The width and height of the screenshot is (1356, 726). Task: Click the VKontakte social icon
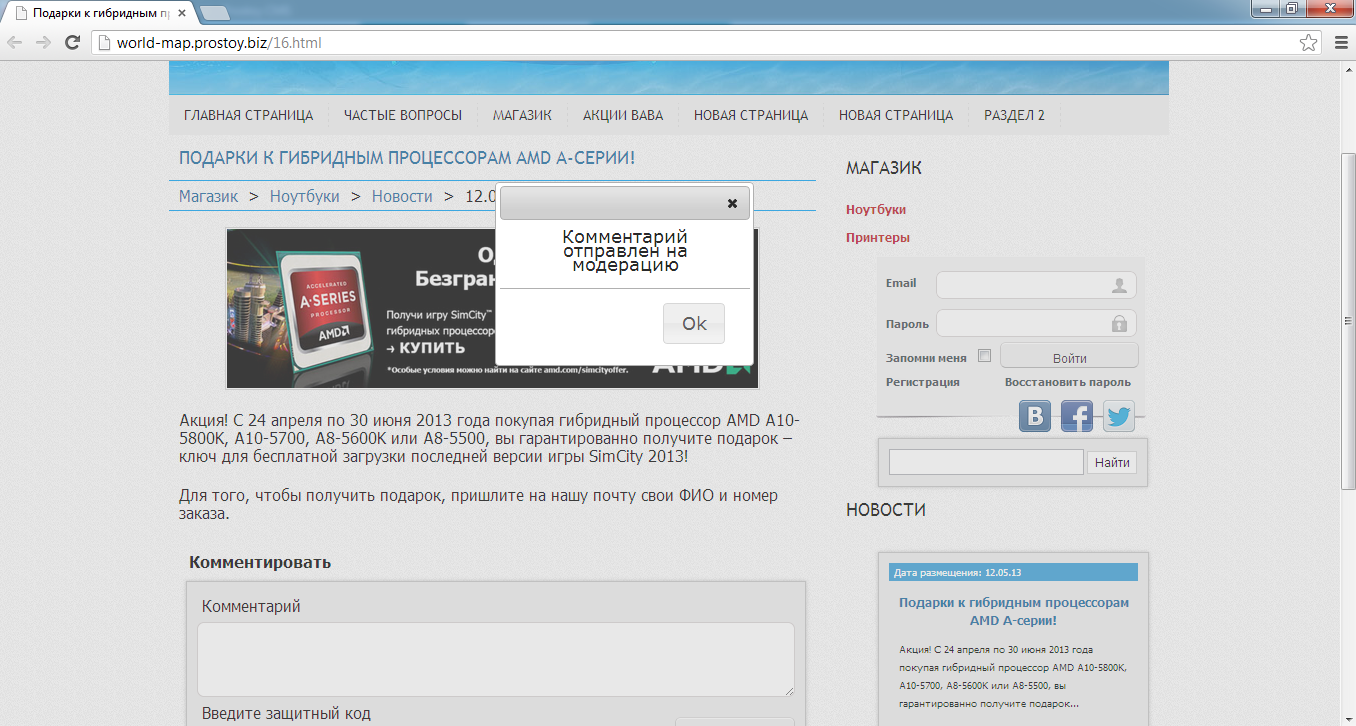(x=1035, y=416)
